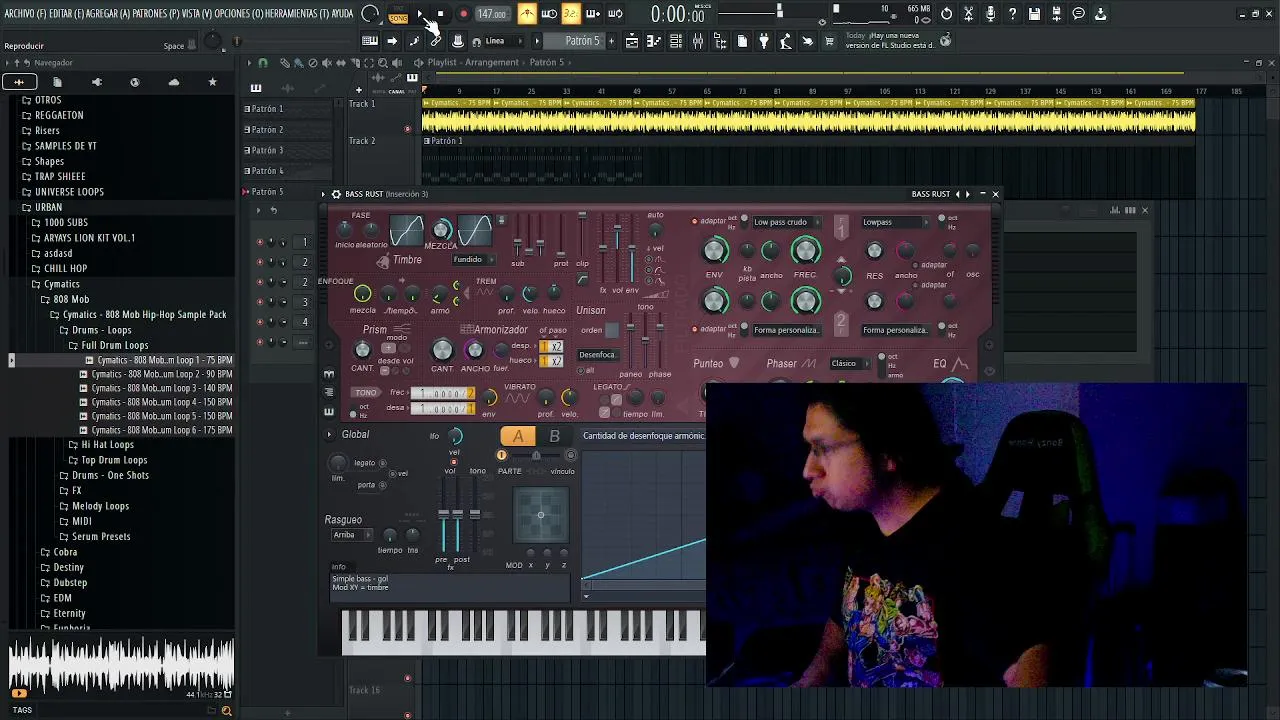Image resolution: width=1280 pixels, height=720 pixels.
Task: Open the Arriba strum direction selector
Action: [x=352, y=535]
